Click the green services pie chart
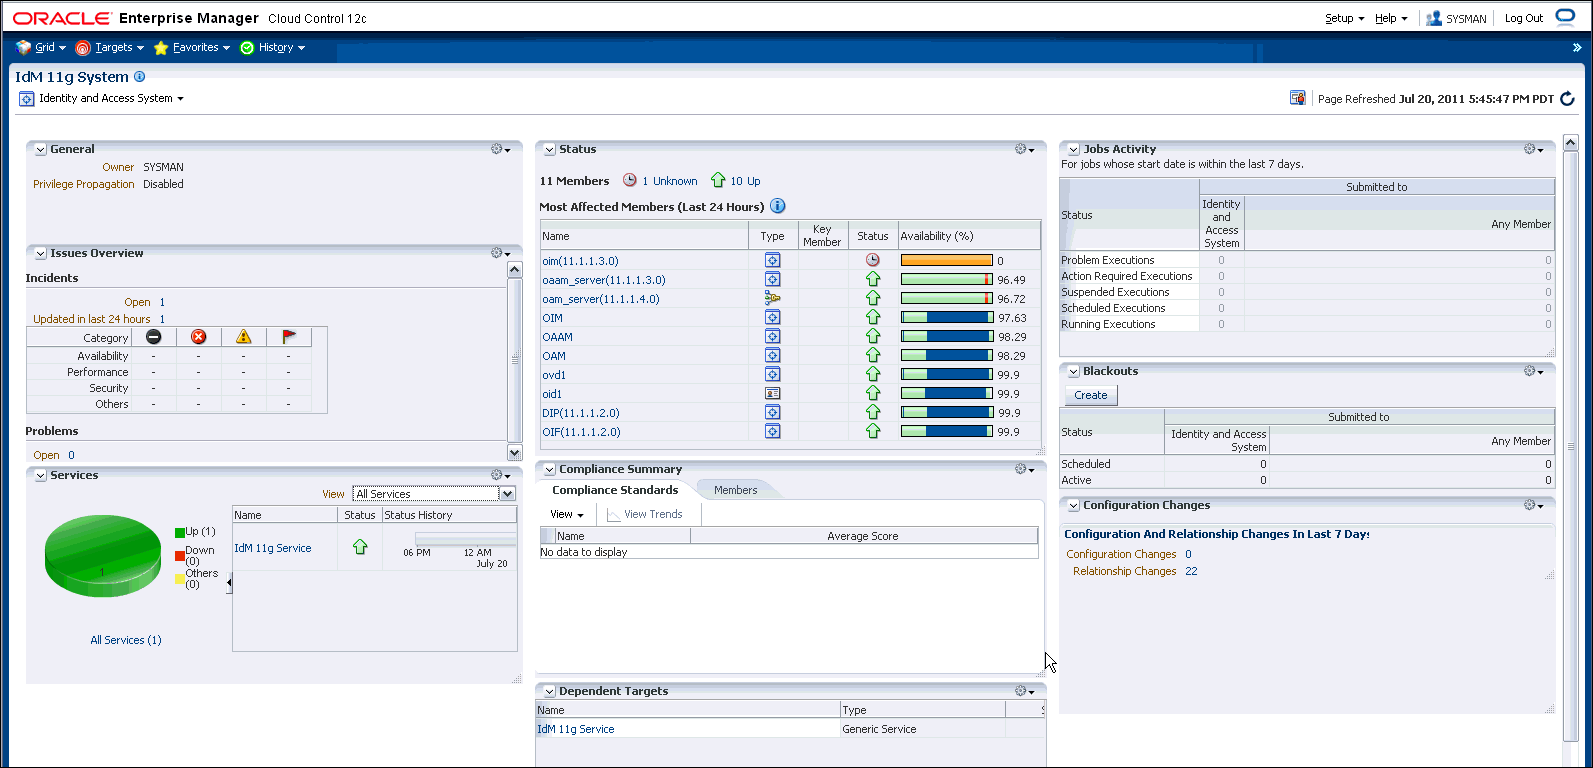This screenshot has width=1593, height=768. 102,555
